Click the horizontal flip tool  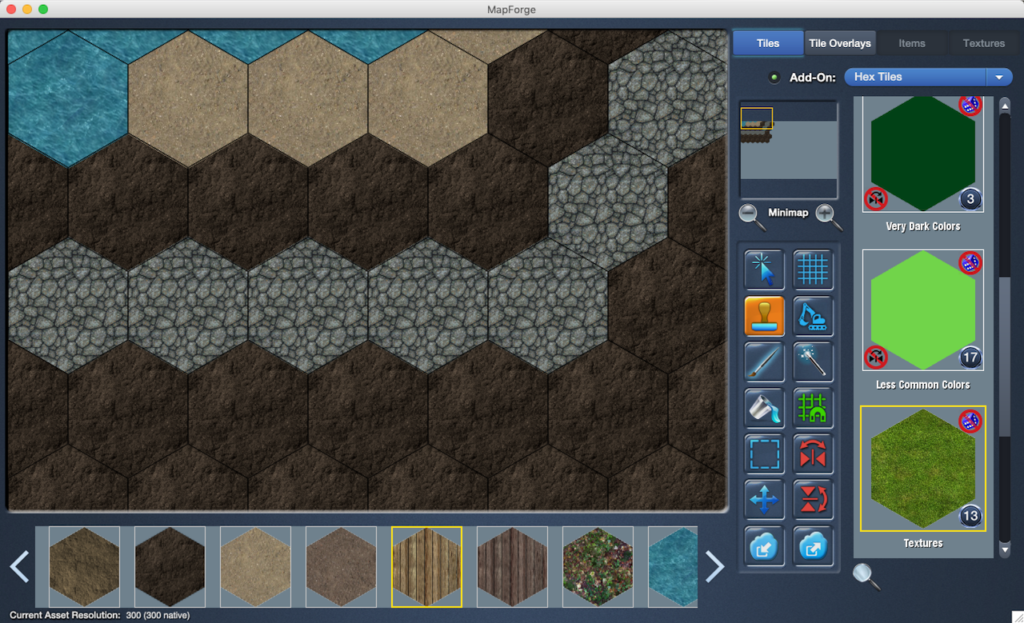tap(810, 454)
